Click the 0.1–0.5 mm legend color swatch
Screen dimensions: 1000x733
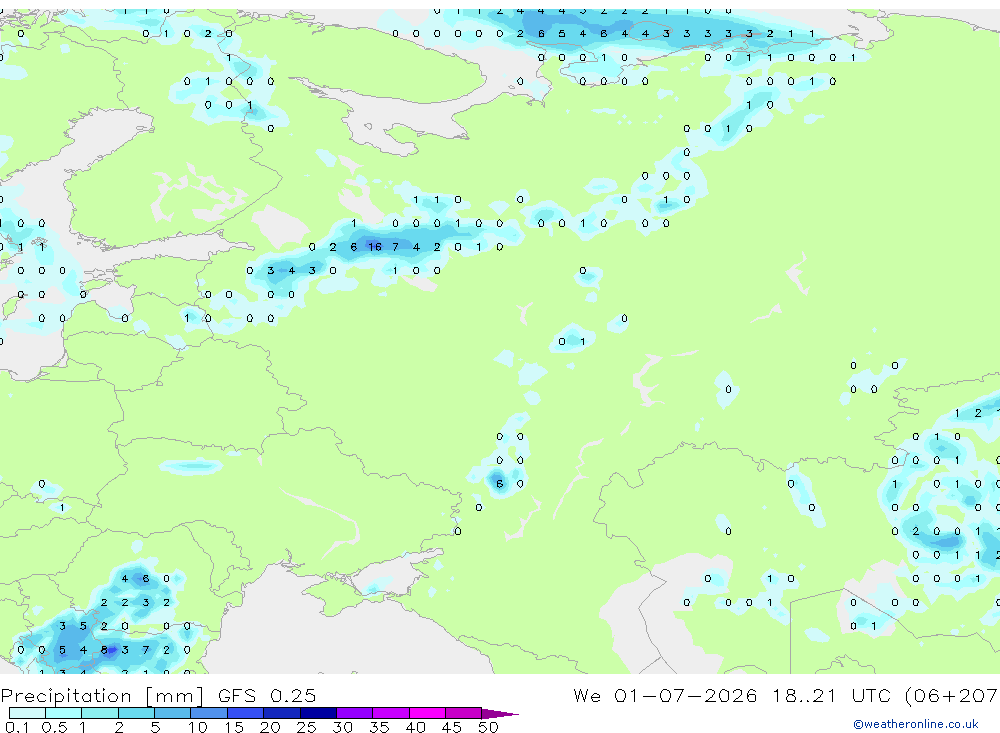[27, 713]
